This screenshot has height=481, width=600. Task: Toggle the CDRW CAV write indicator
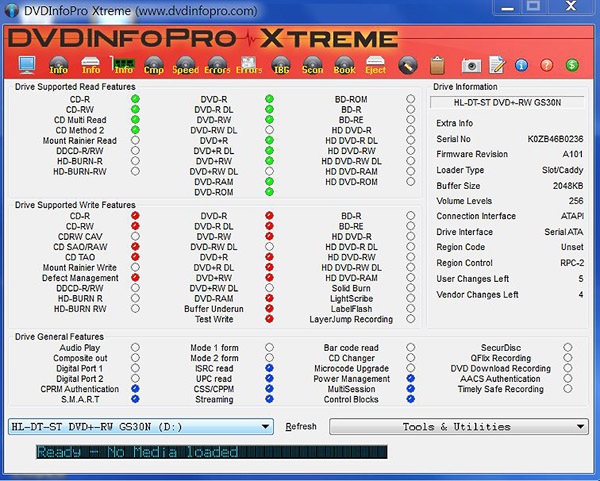pyautogui.click(x=135, y=236)
